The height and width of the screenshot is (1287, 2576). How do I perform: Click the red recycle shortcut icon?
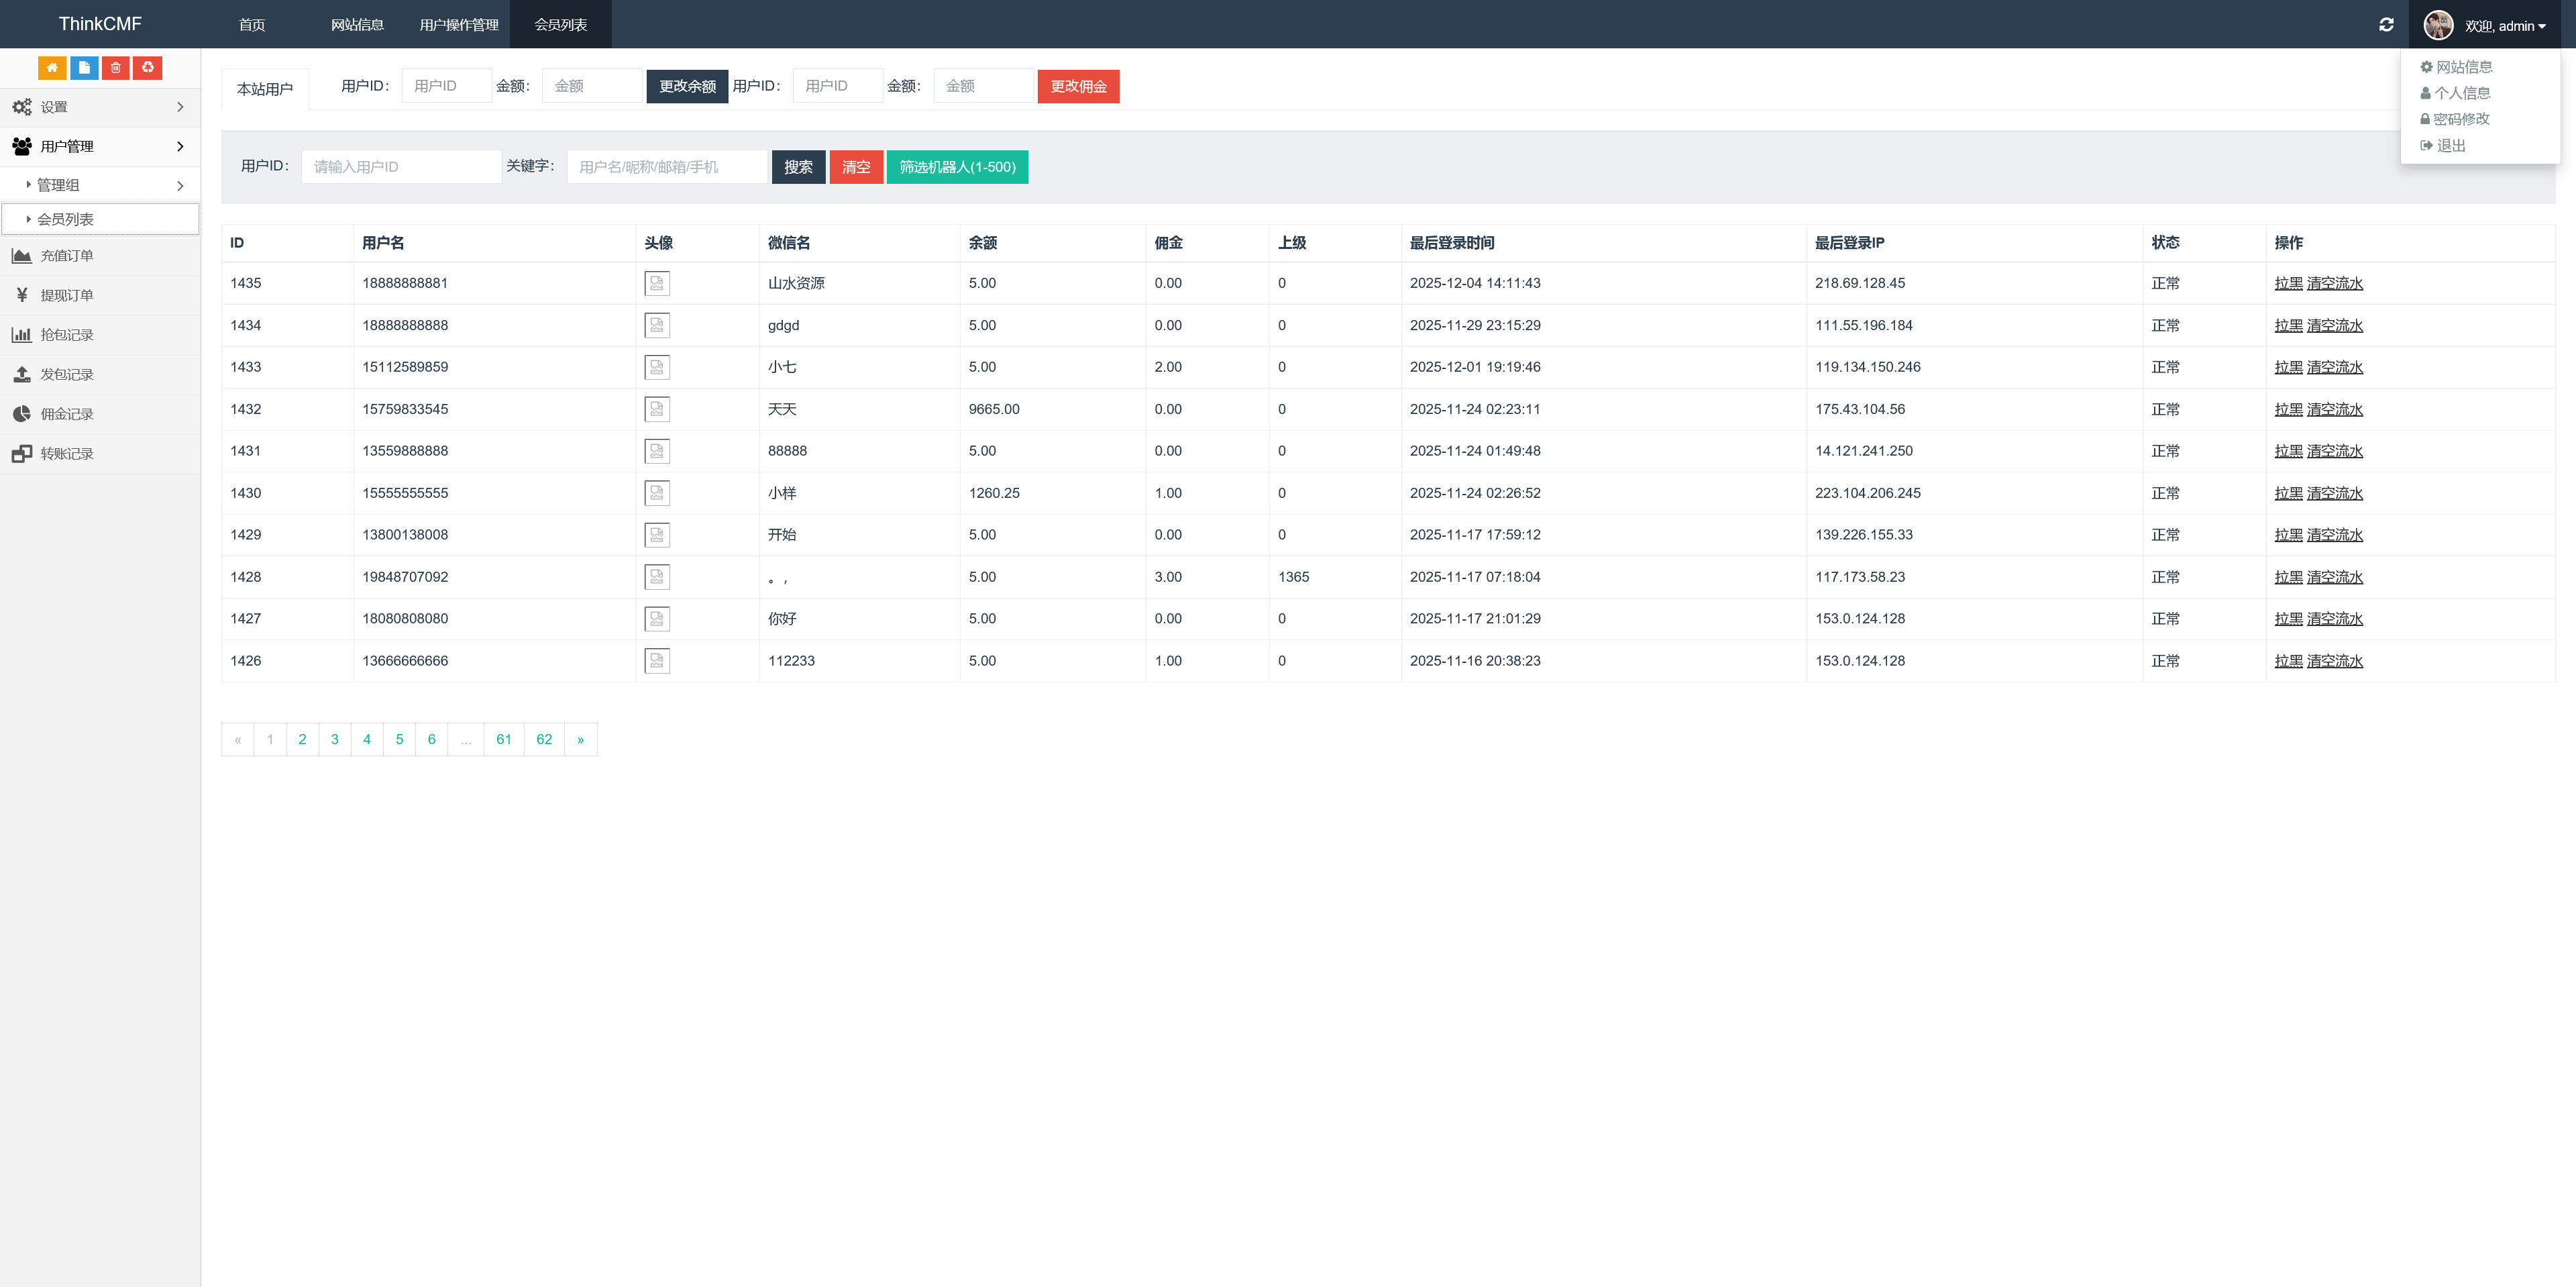[x=148, y=67]
